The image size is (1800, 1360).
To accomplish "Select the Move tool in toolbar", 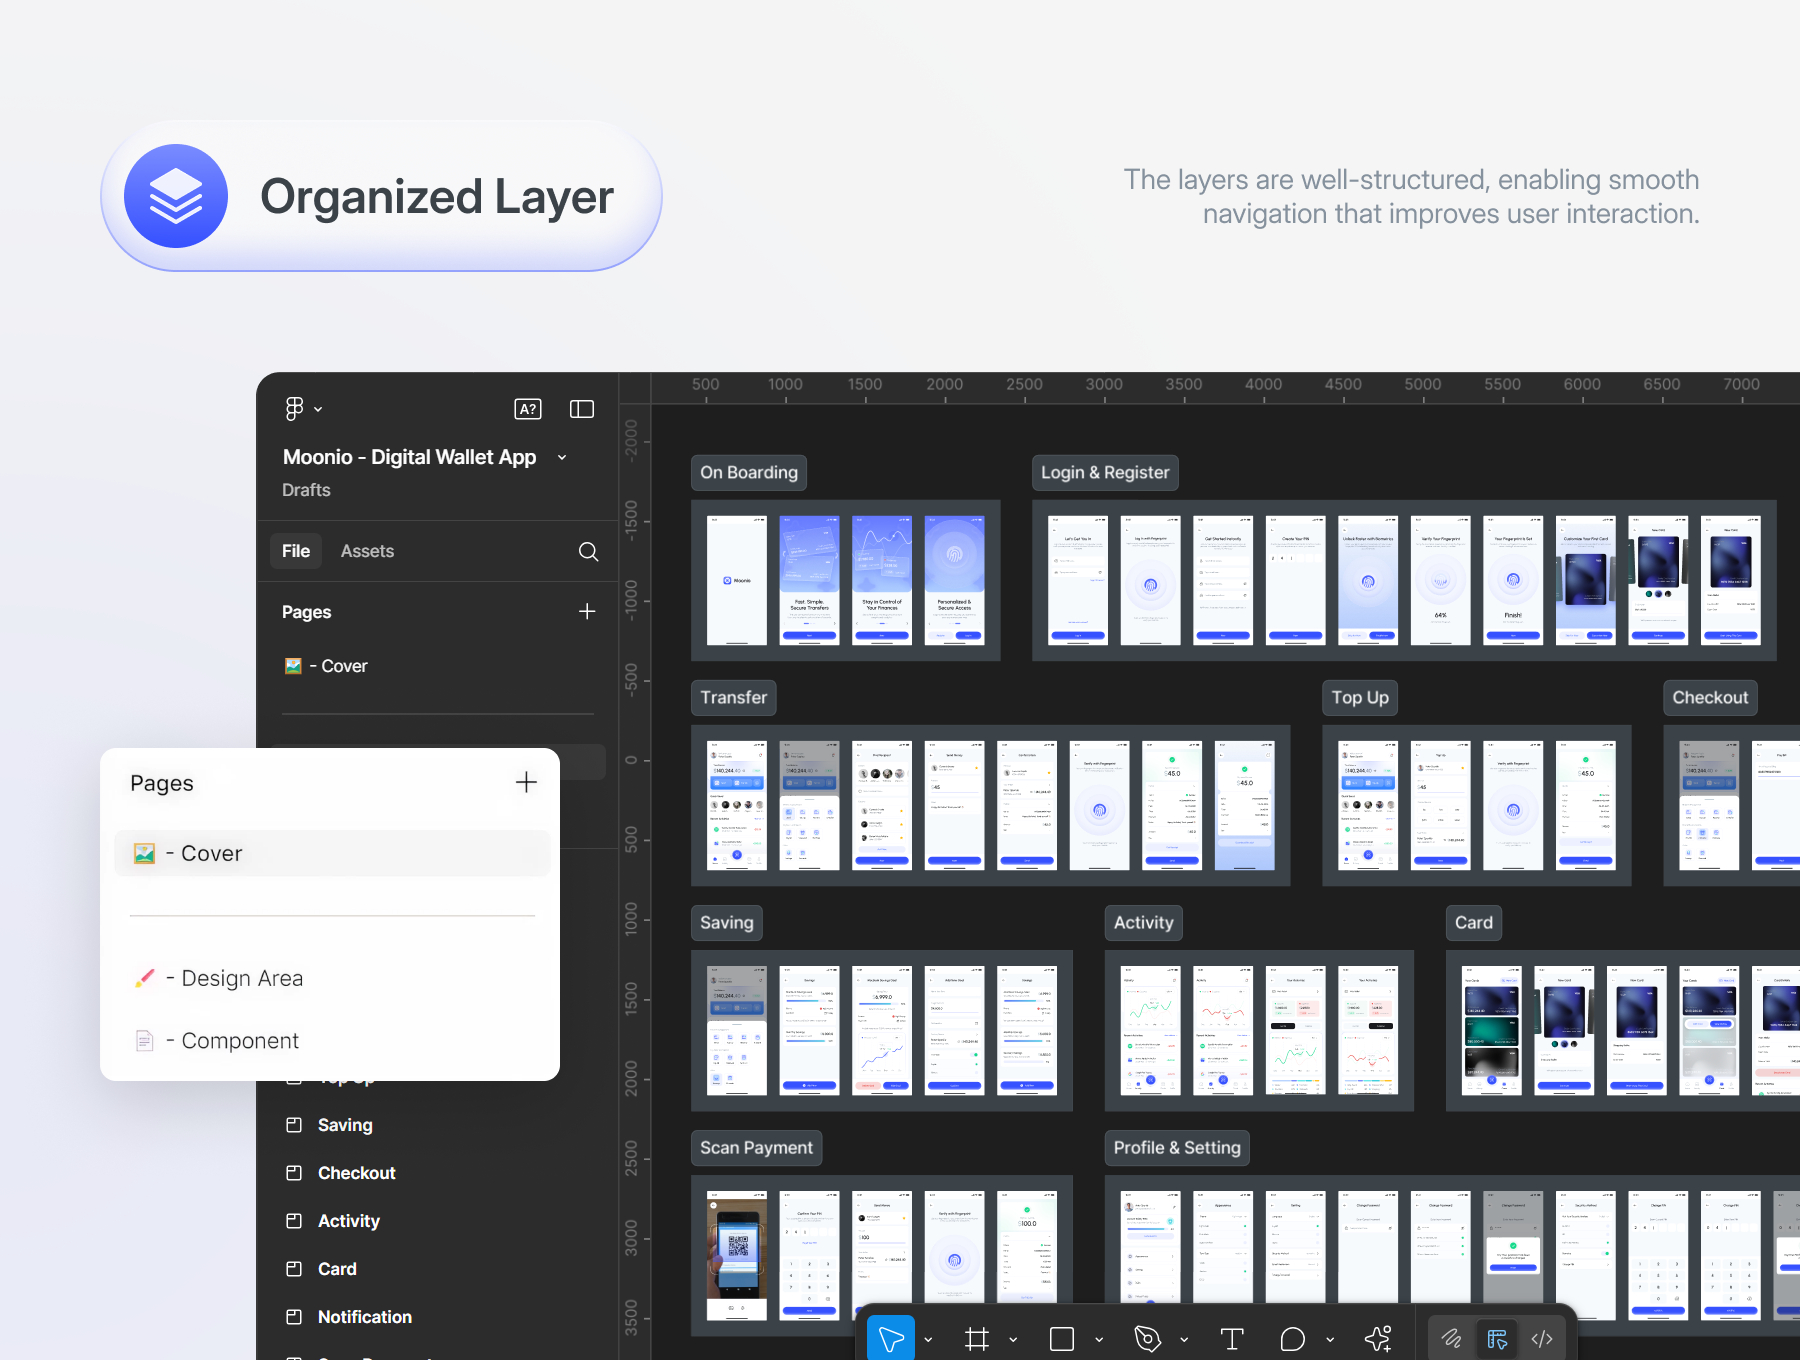I will tap(891, 1339).
